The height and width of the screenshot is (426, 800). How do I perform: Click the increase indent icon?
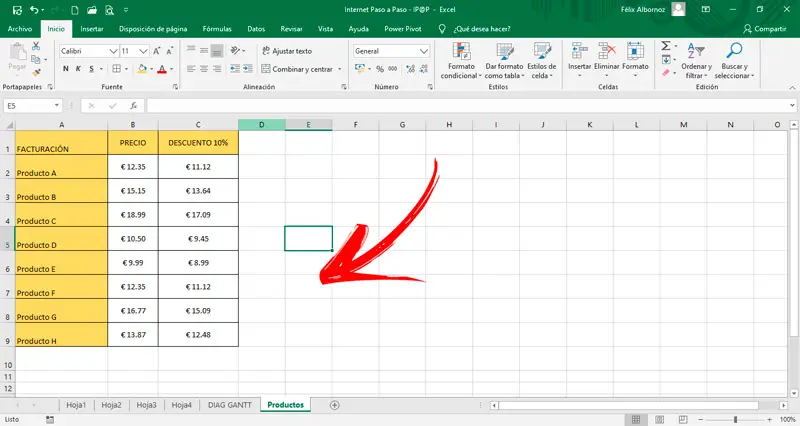[x=247, y=69]
